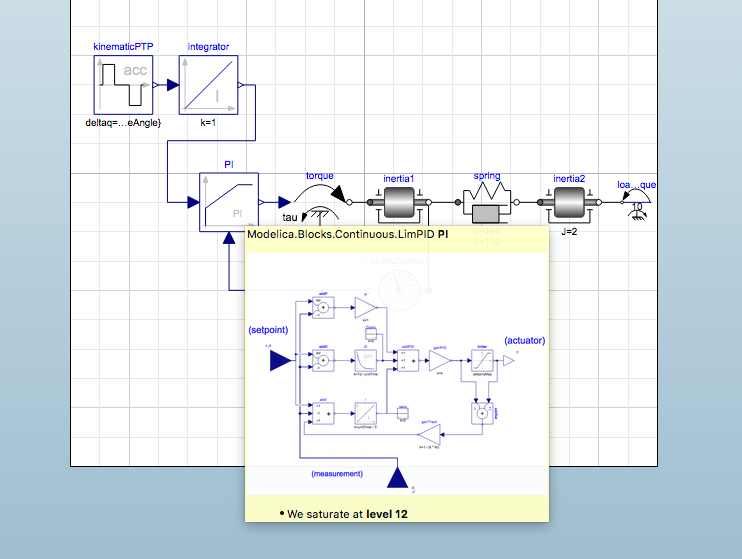Click the actuator output triangle in the preview
742x559 pixels.
509,361
